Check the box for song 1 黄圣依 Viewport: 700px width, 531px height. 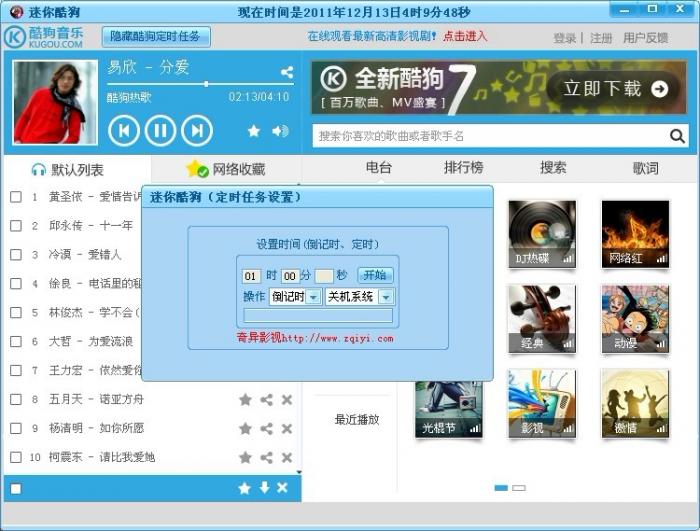tap(16, 197)
